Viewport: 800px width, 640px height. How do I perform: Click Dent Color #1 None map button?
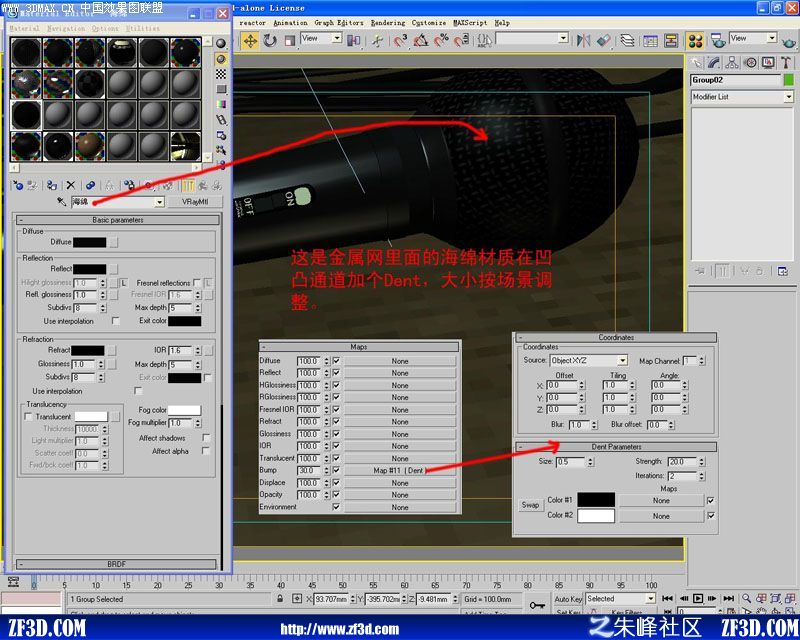(x=661, y=501)
